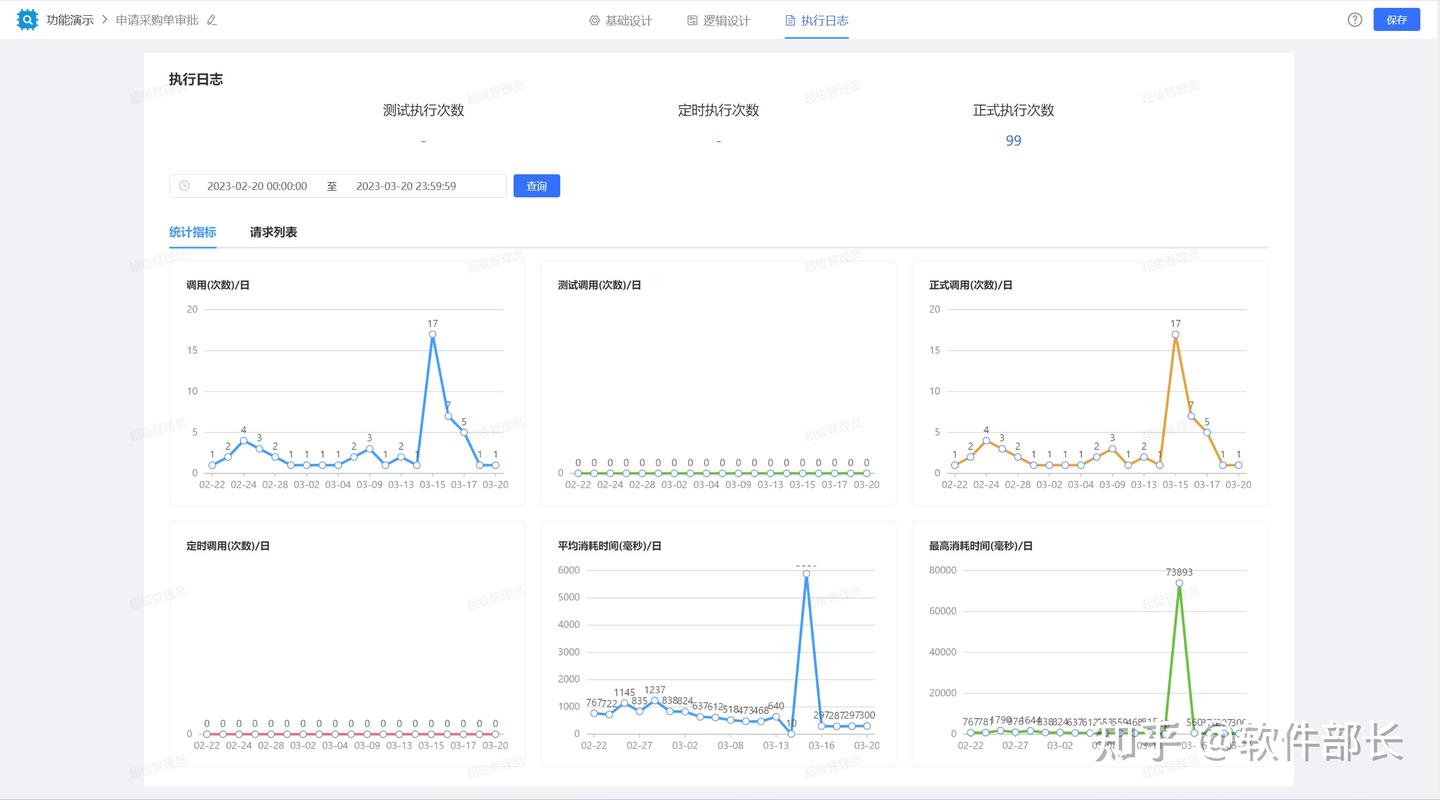1440x800 pixels.
Task: Click the 73893 peak point in 最高消耗时间 chart
Action: point(1179,583)
